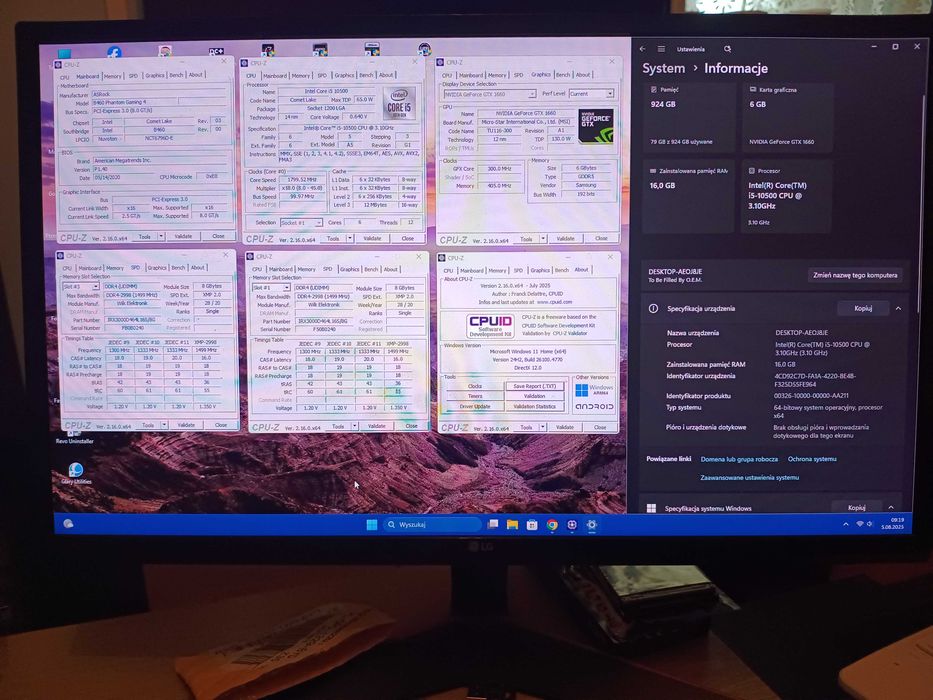The height and width of the screenshot is (700, 933).
Task: Open the Pamięć 924 GB storage card
Action: [690, 117]
